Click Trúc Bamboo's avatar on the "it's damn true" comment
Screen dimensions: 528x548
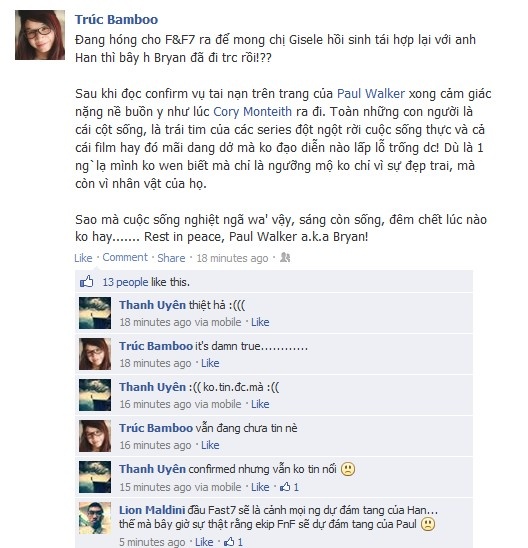[x=95, y=354]
